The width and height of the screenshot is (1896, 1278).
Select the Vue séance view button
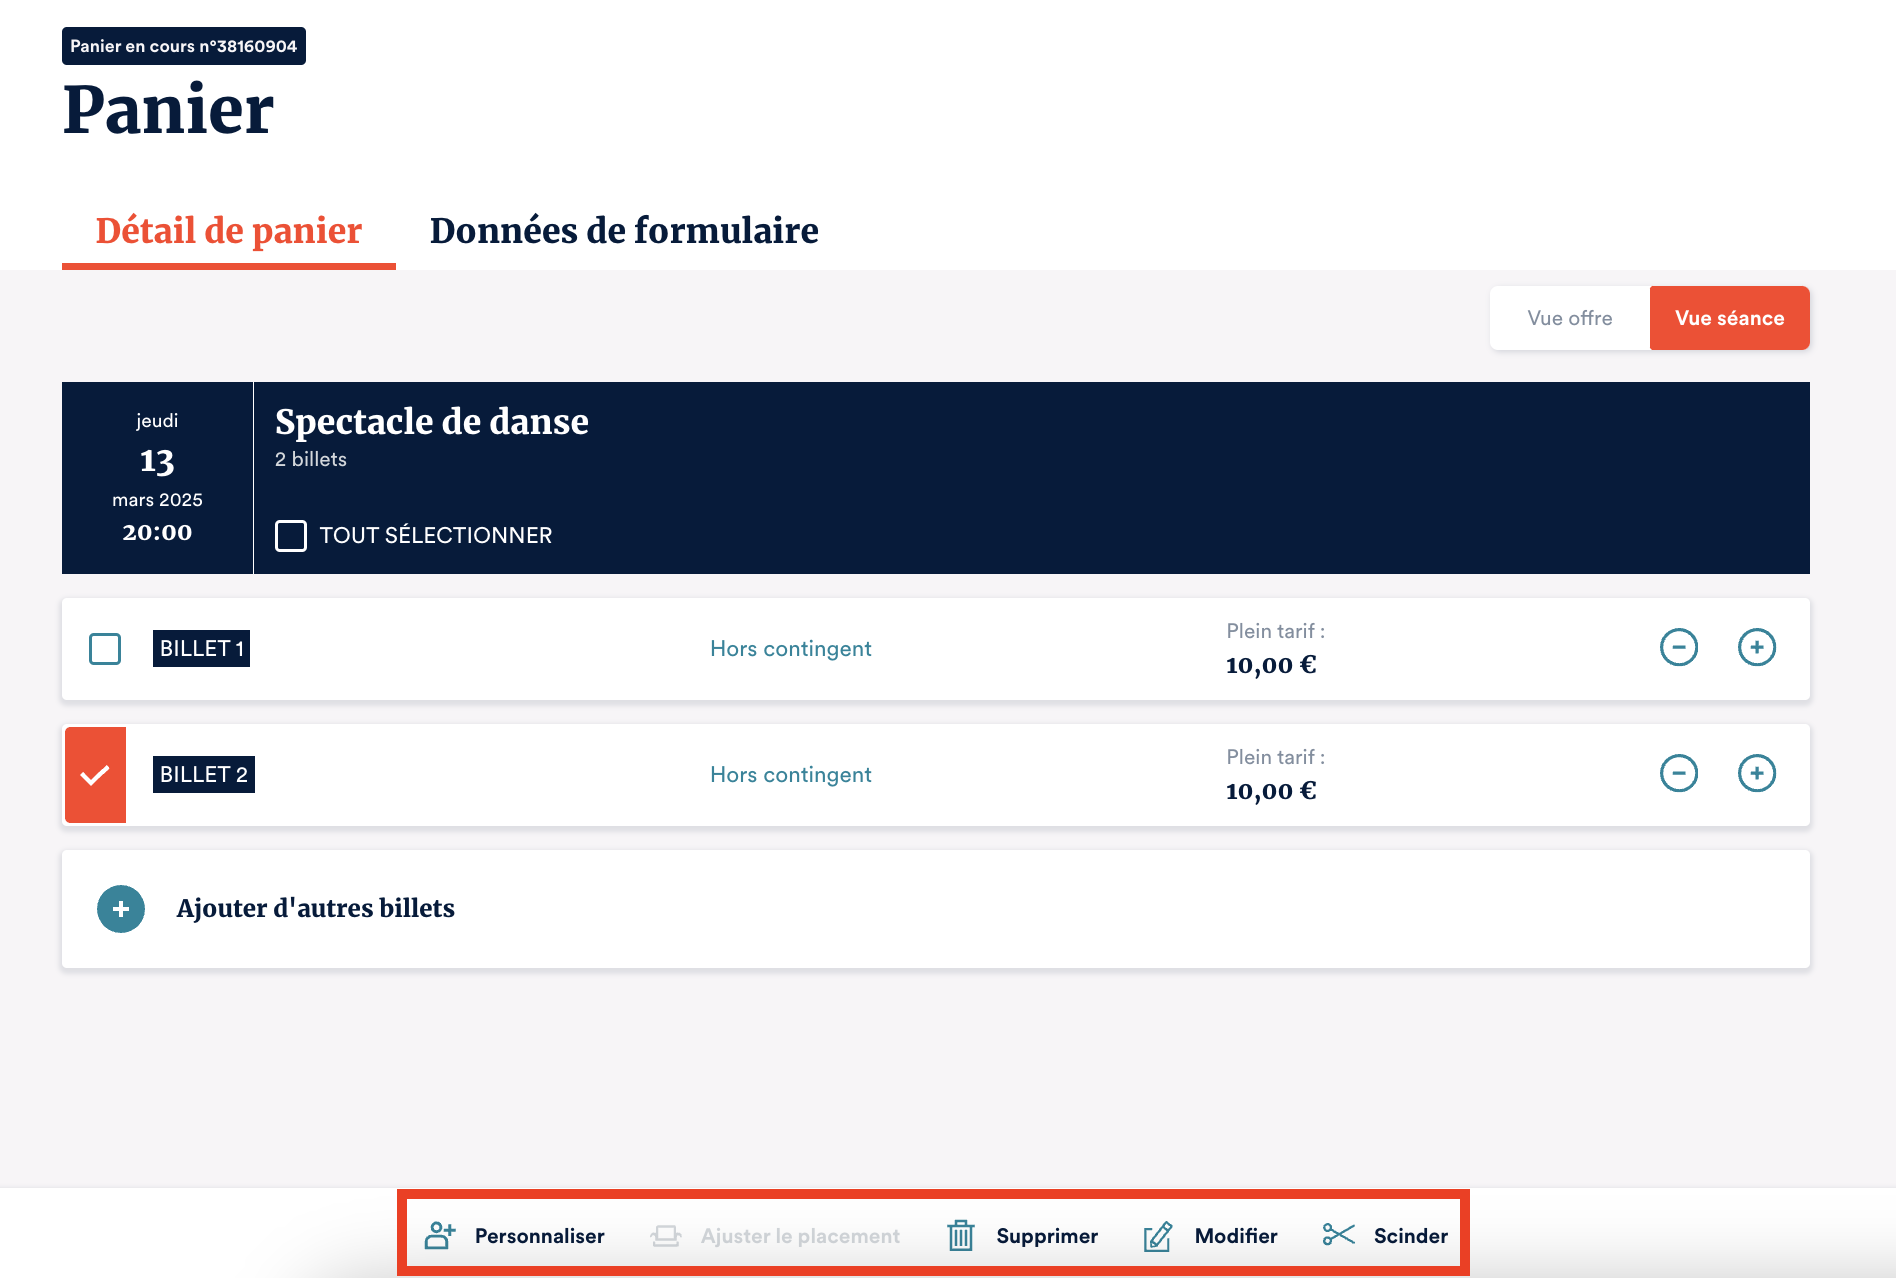[x=1729, y=318]
